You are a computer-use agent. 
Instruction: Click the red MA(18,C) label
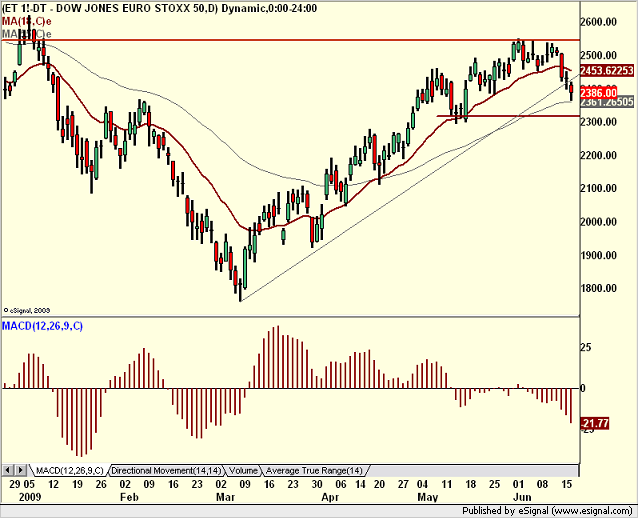pos(26,21)
